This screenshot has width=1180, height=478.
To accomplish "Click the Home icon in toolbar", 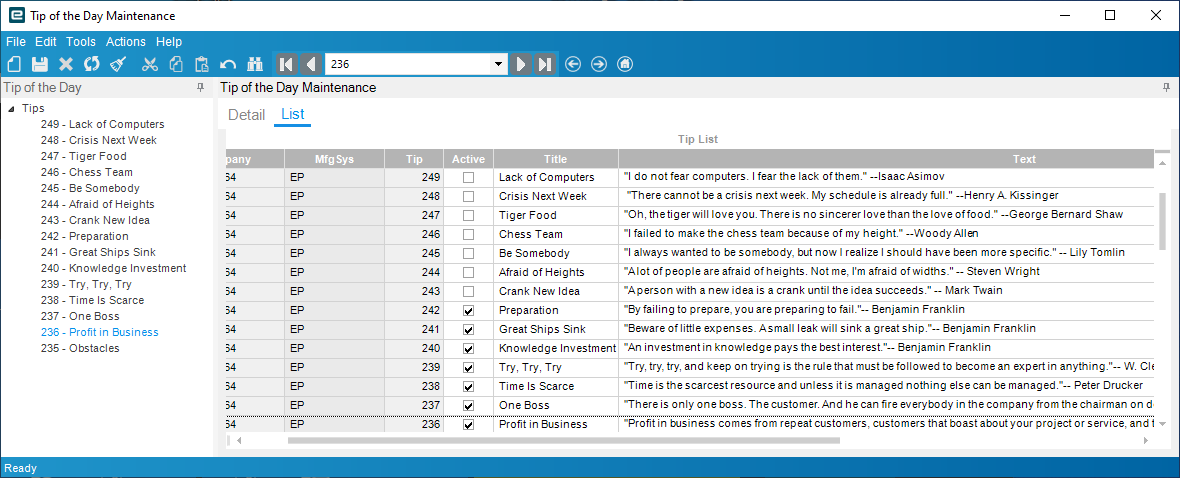I will (624, 64).
